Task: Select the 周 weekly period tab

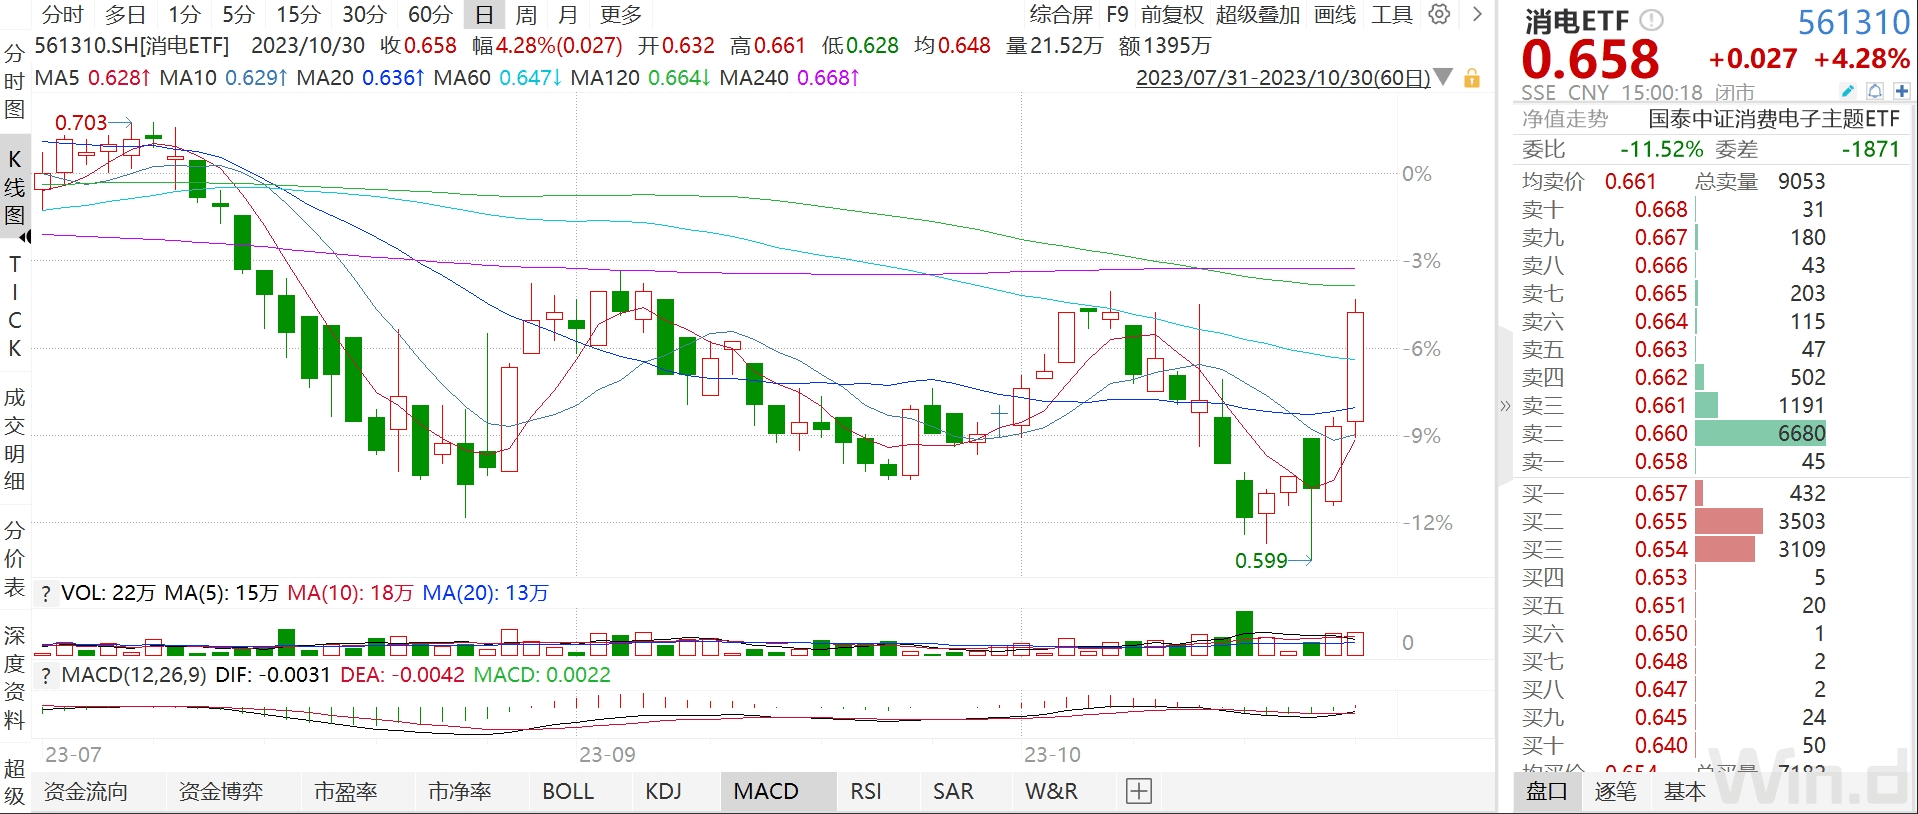Action: [526, 14]
